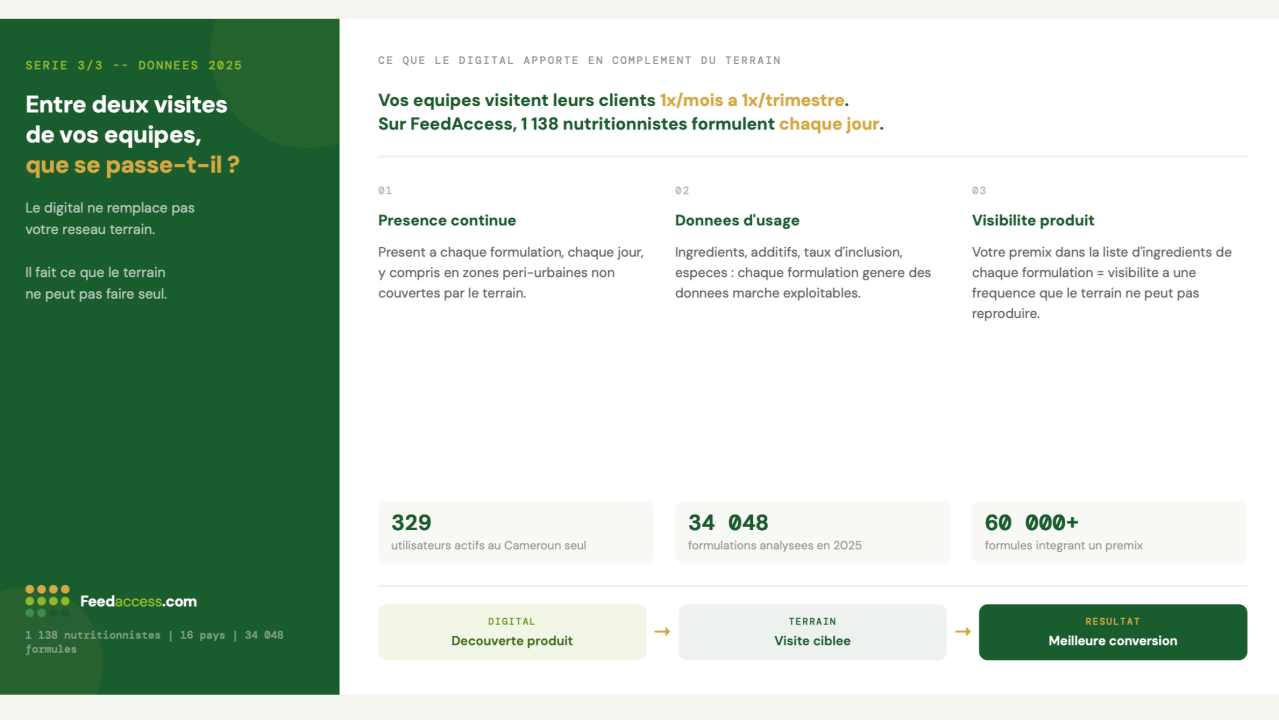Click the numbered label 01 above Presence continue
This screenshot has width=1279, height=720.
pos(384,190)
